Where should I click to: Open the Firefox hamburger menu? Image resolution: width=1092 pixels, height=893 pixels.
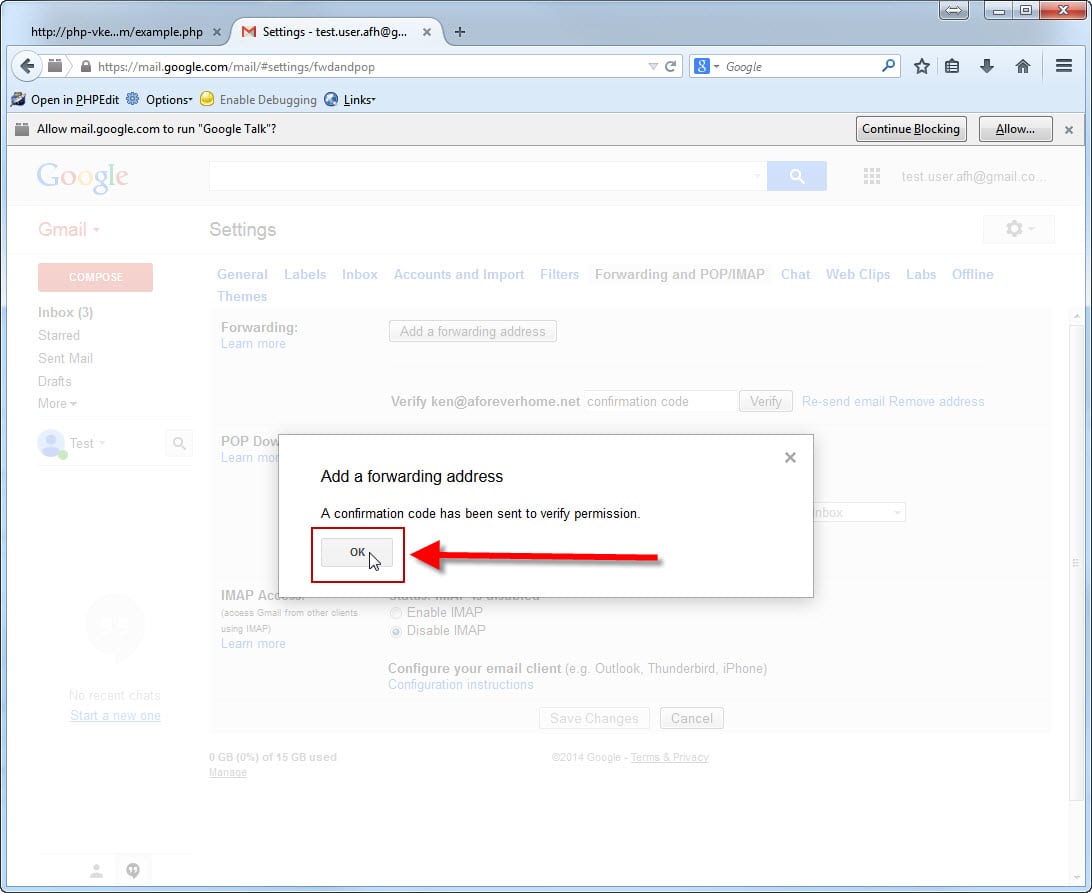[x=1064, y=66]
